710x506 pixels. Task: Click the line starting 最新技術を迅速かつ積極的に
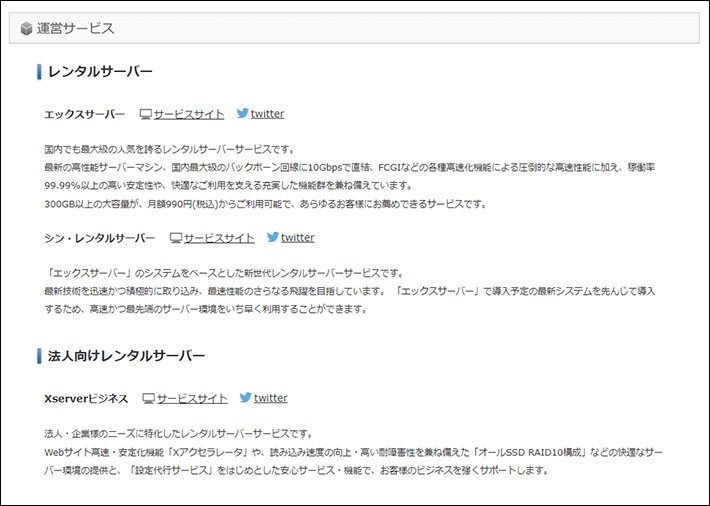[x=350, y=291]
